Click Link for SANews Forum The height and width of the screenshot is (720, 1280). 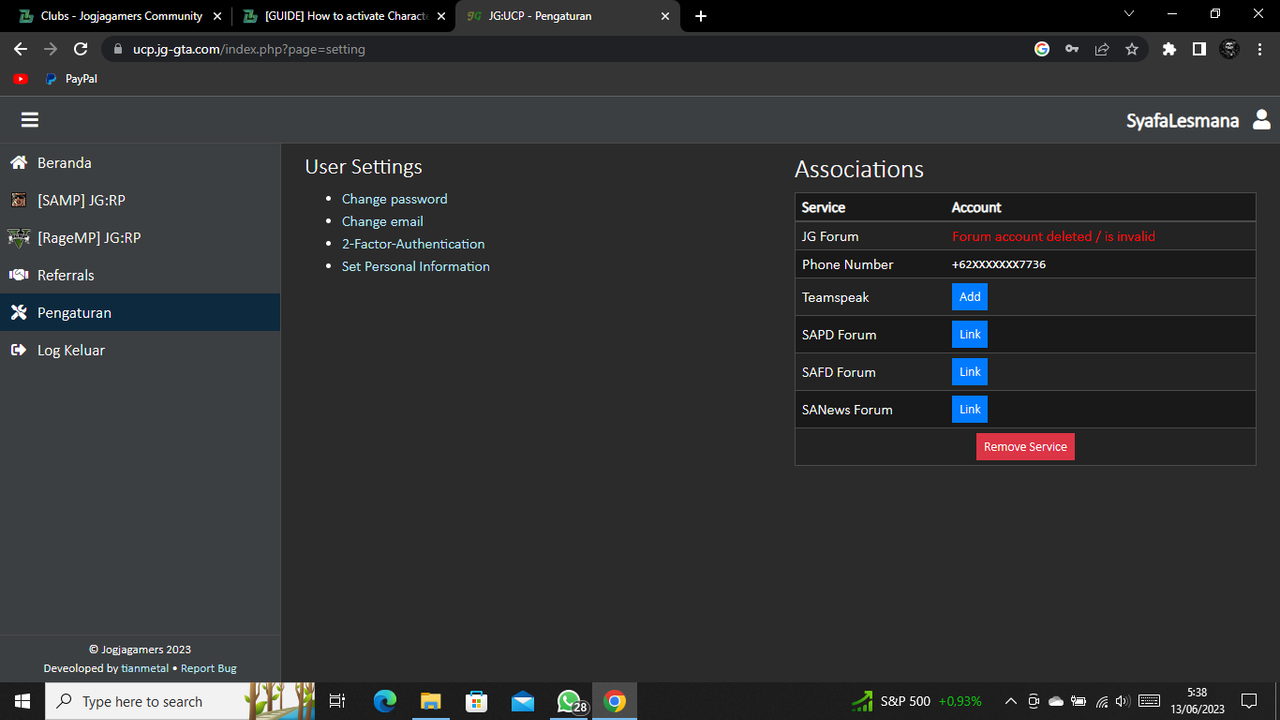pyautogui.click(x=970, y=409)
